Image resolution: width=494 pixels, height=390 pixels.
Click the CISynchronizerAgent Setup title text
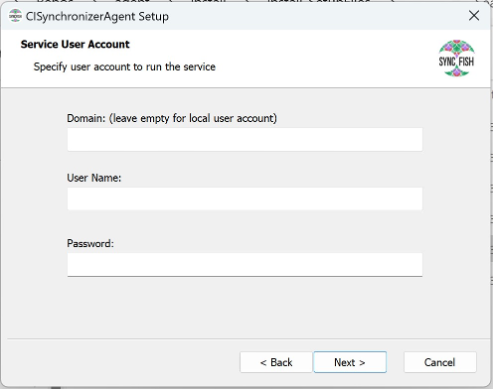coord(97,16)
